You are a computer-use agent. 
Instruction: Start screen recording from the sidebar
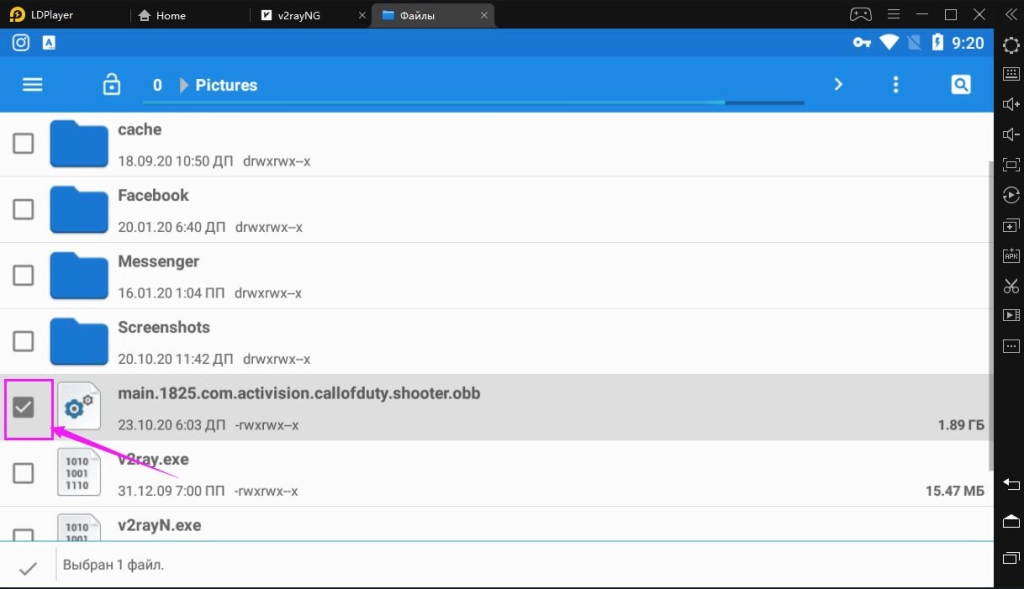(x=1010, y=315)
